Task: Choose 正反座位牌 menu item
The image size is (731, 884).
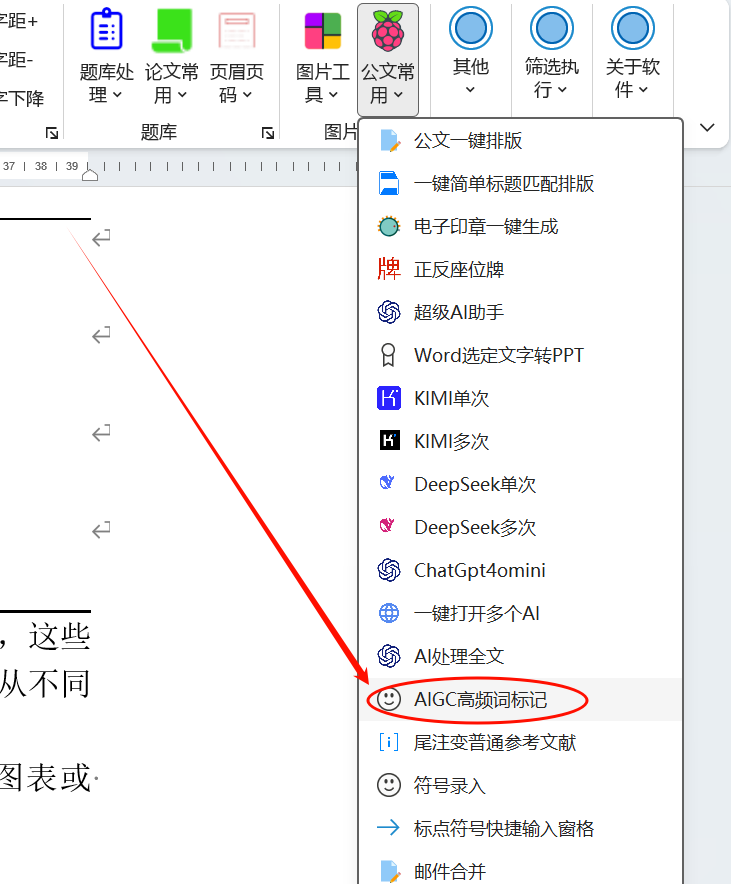Action: click(x=520, y=269)
